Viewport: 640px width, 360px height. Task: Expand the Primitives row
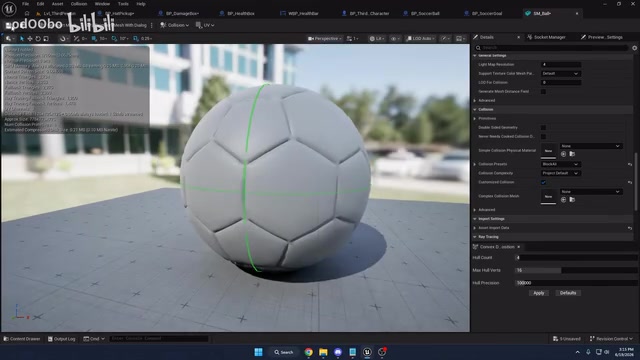click(x=475, y=118)
